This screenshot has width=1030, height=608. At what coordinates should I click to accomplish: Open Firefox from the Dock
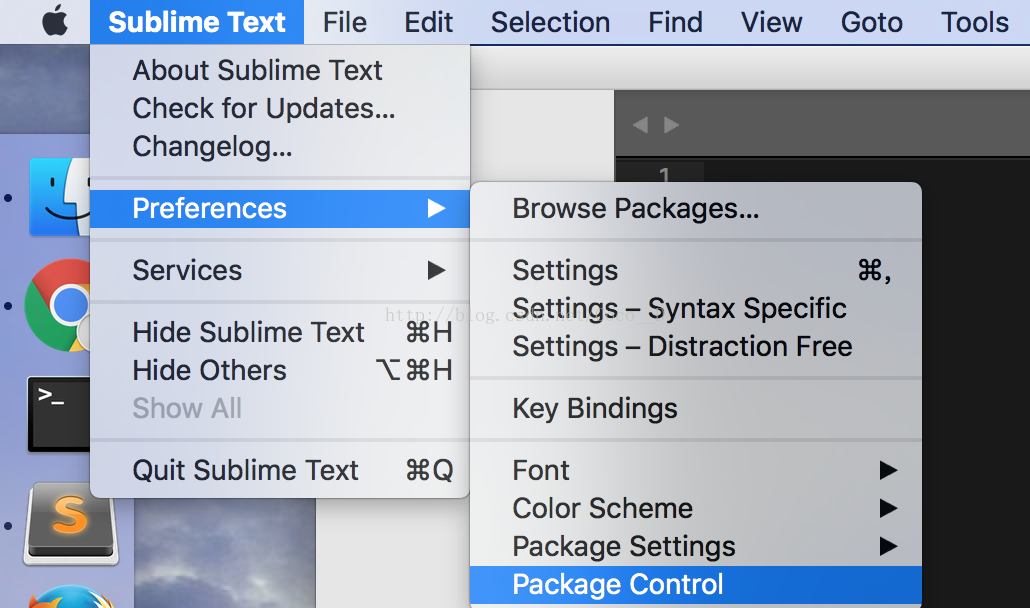pos(71,596)
